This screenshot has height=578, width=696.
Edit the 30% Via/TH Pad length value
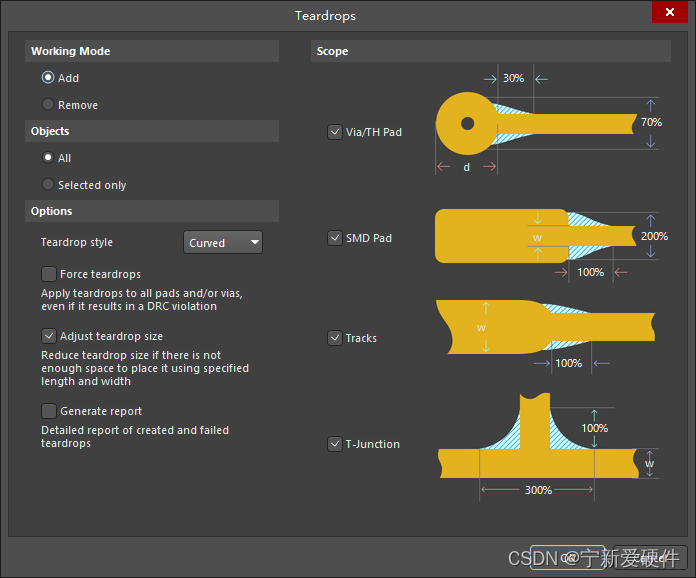(514, 79)
